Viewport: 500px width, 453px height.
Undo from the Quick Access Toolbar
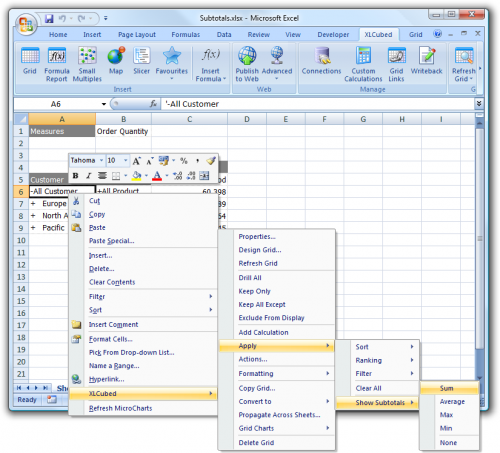coord(62,18)
